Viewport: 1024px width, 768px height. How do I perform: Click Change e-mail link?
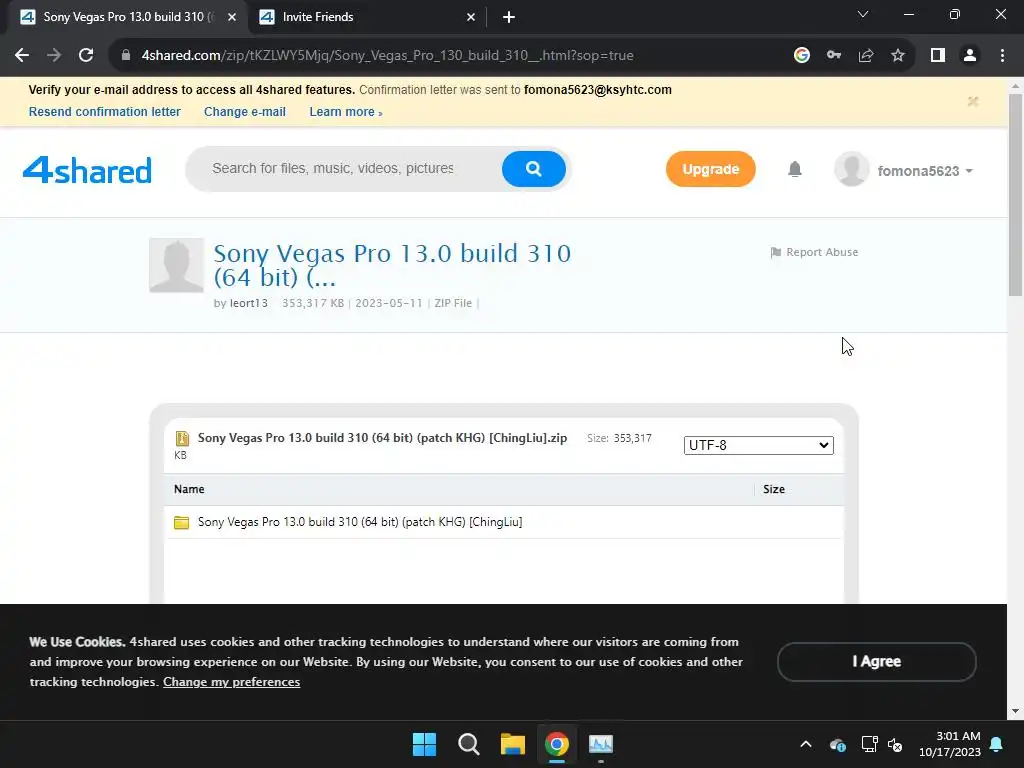click(x=245, y=112)
